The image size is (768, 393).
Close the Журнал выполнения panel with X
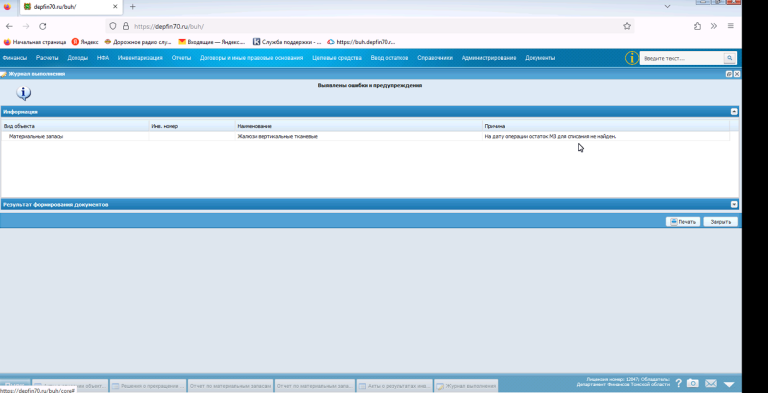(x=737, y=74)
